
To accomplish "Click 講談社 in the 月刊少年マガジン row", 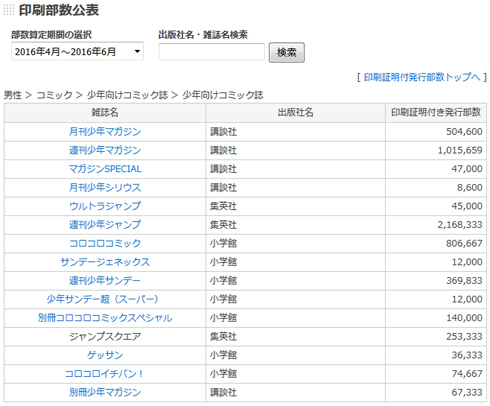I will pyautogui.click(x=223, y=132).
